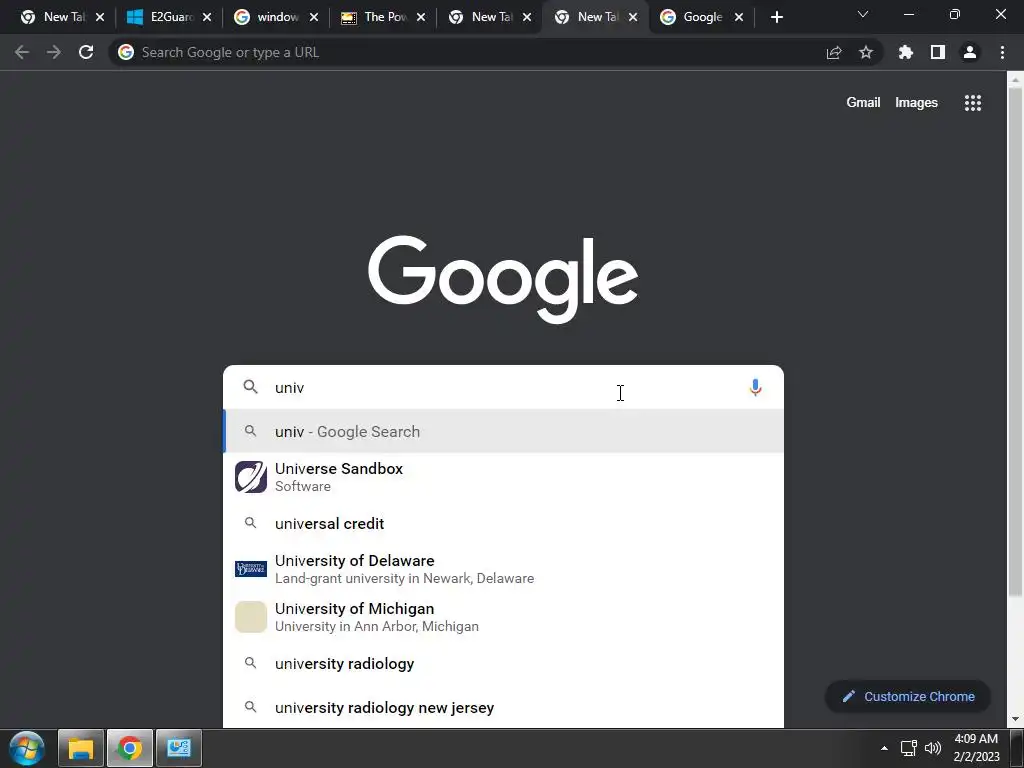Select 'university radiology' suggestion

503,664
